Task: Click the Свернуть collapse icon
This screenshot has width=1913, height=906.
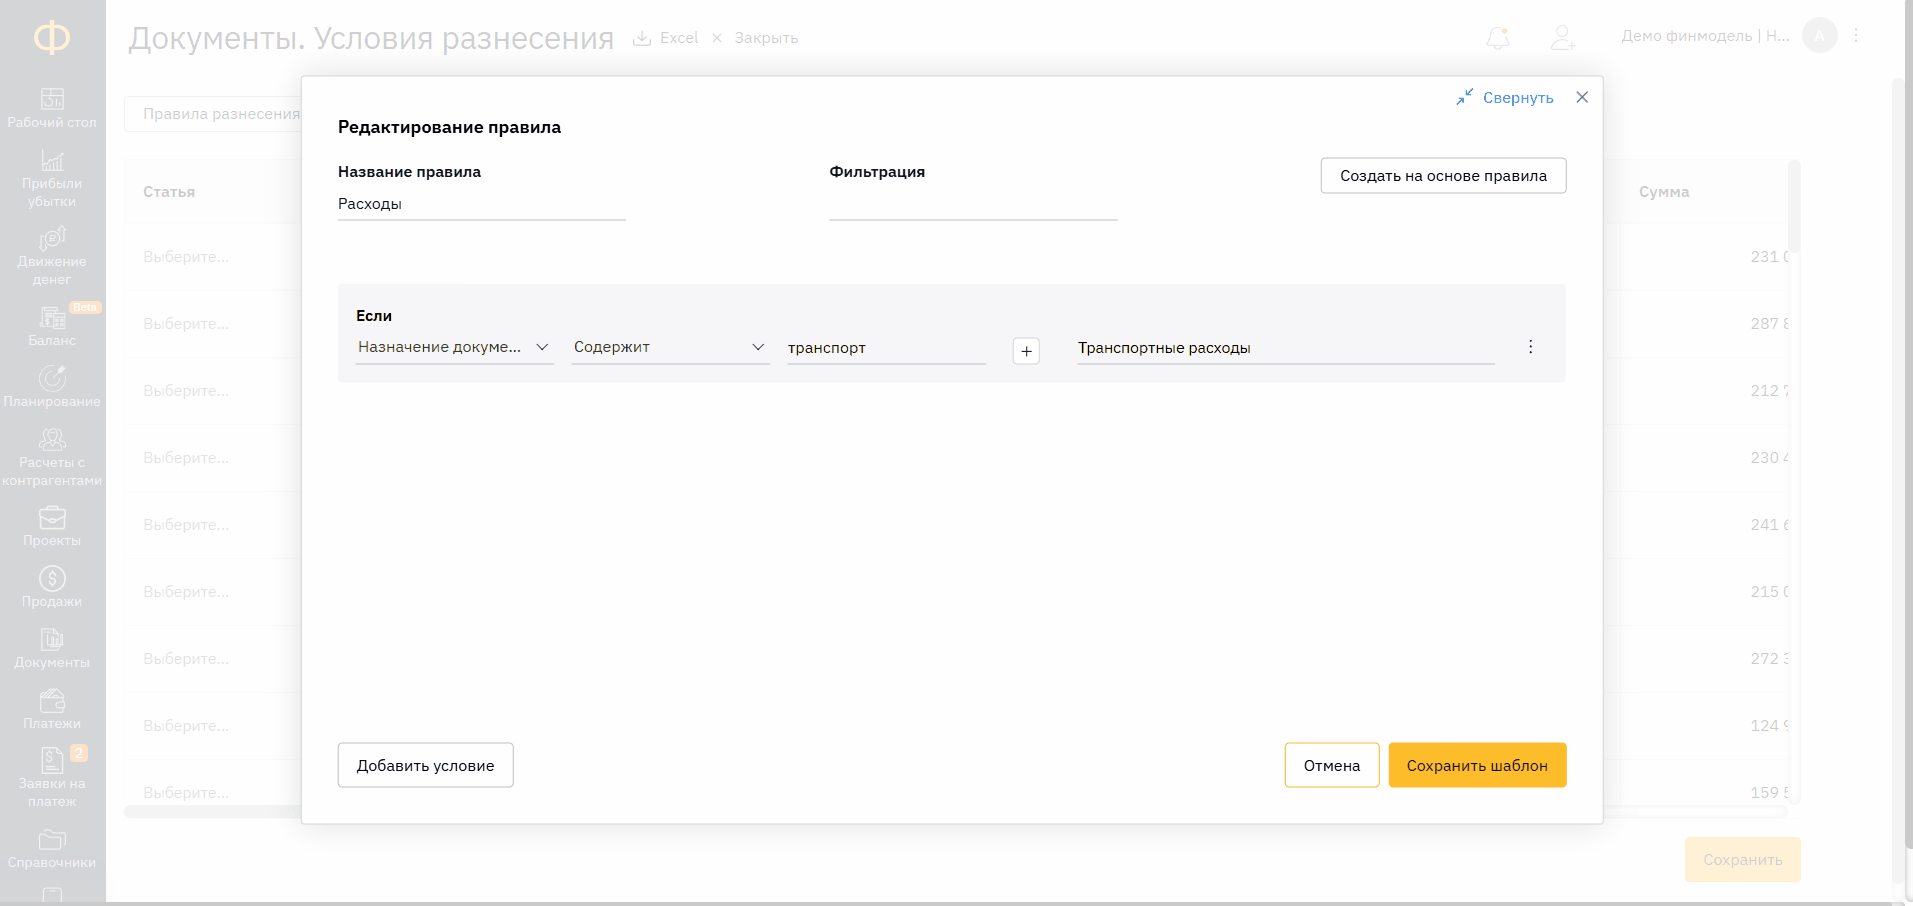Action: (1464, 97)
